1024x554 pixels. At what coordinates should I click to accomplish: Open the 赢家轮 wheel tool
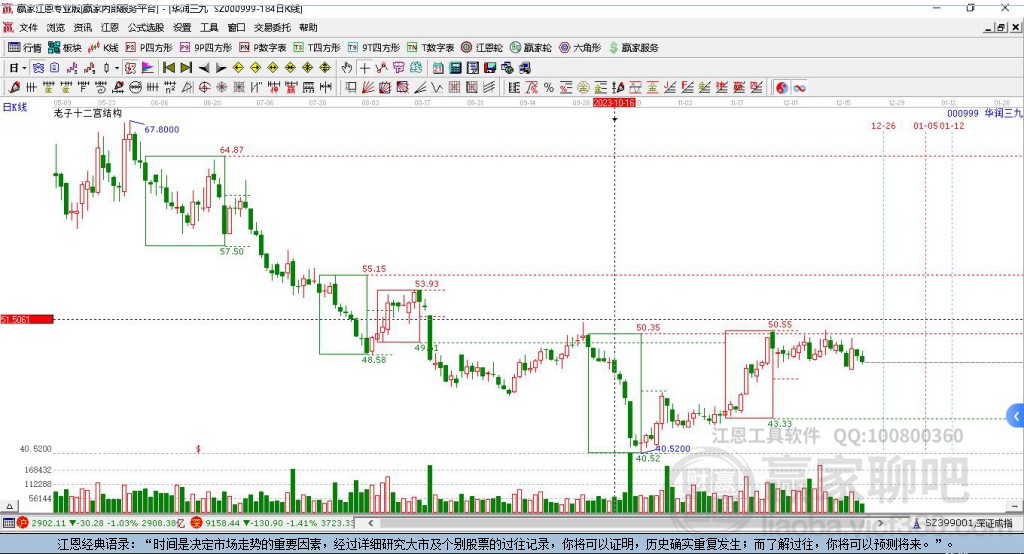click(x=531, y=48)
